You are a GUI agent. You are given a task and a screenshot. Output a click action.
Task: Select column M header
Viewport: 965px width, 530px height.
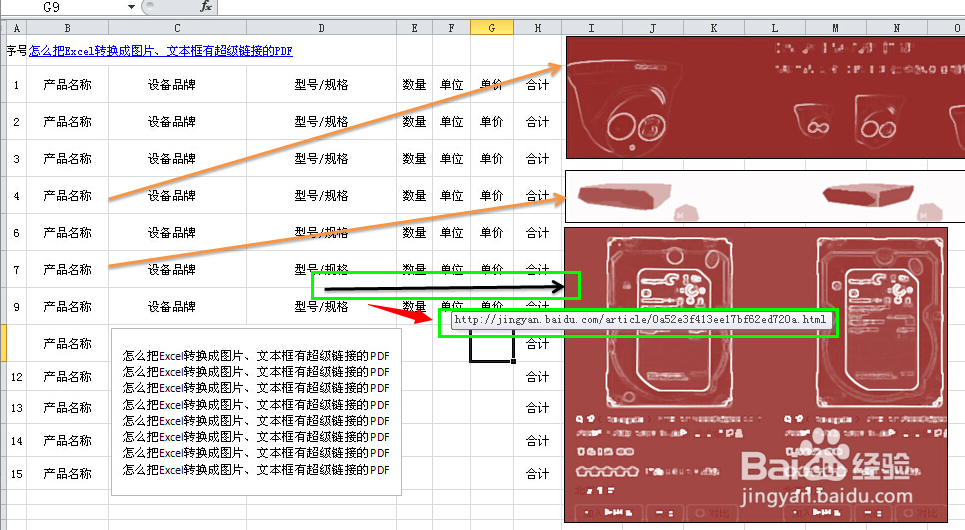tap(835, 28)
